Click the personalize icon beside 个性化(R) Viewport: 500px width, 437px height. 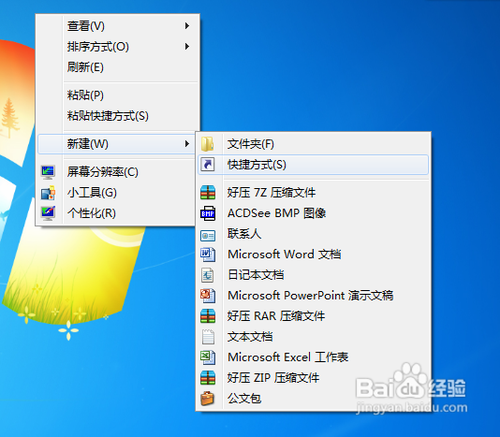click(48, 213)
